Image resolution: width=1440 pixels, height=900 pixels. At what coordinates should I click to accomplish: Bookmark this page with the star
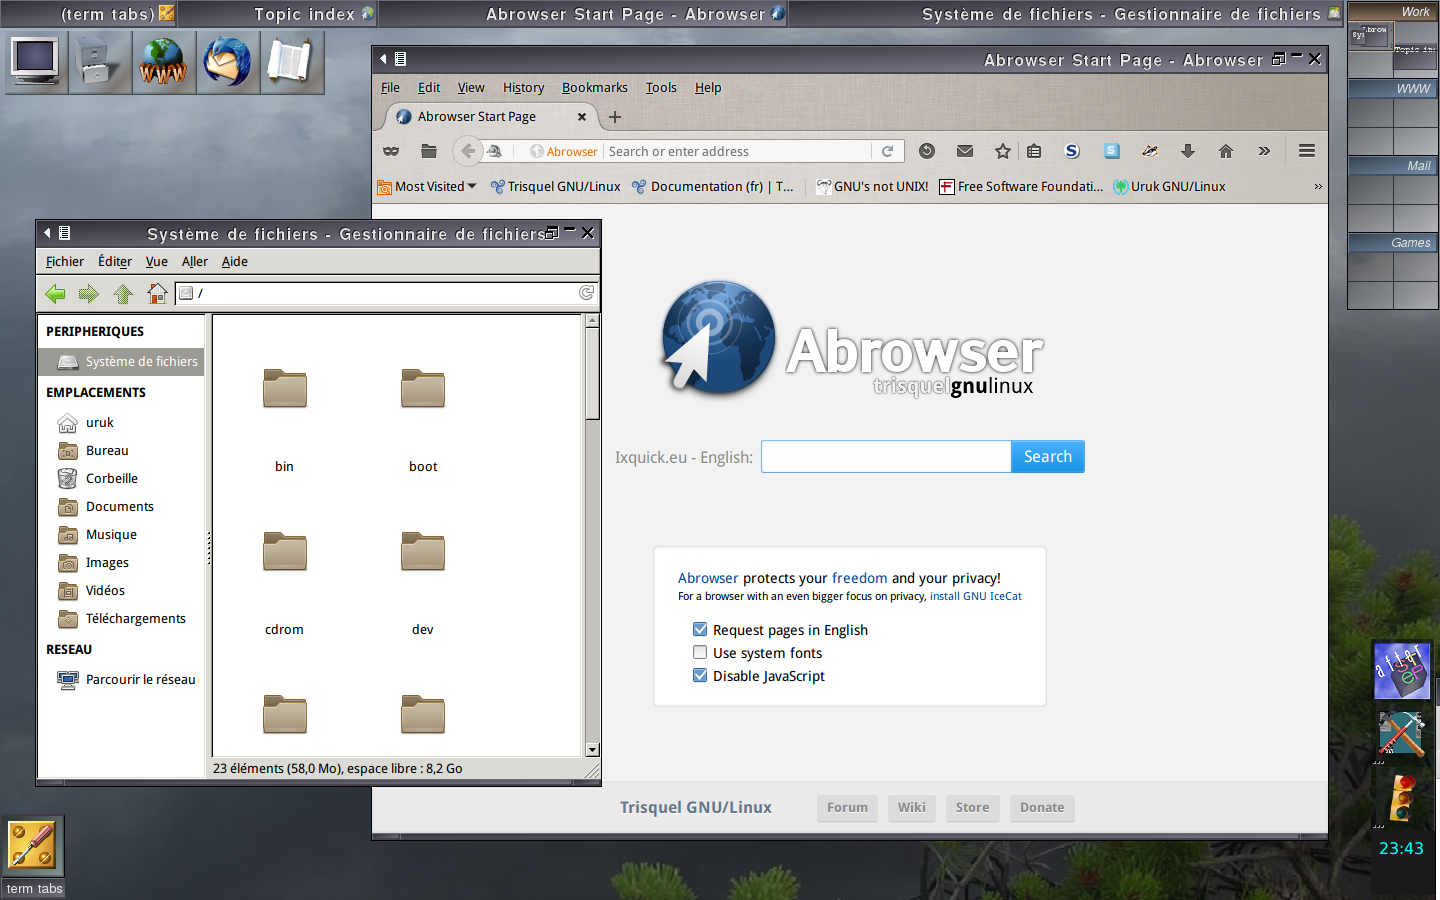[1003, 151]
